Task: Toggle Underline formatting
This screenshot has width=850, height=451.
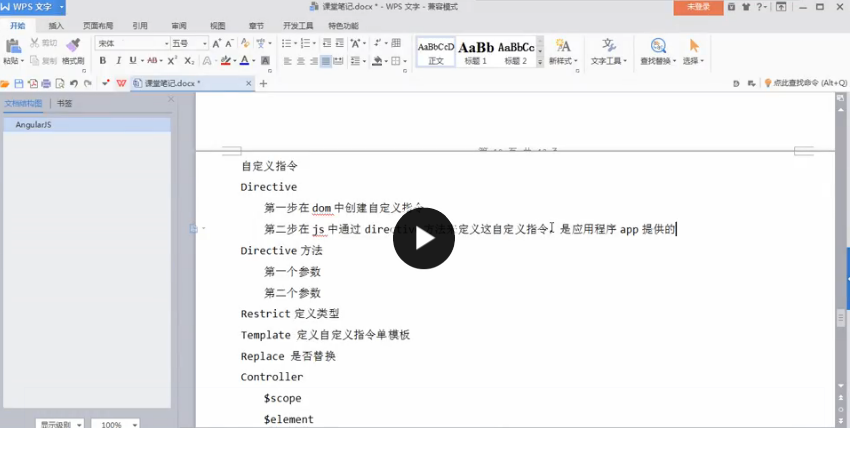Action: tap(133, 61)
